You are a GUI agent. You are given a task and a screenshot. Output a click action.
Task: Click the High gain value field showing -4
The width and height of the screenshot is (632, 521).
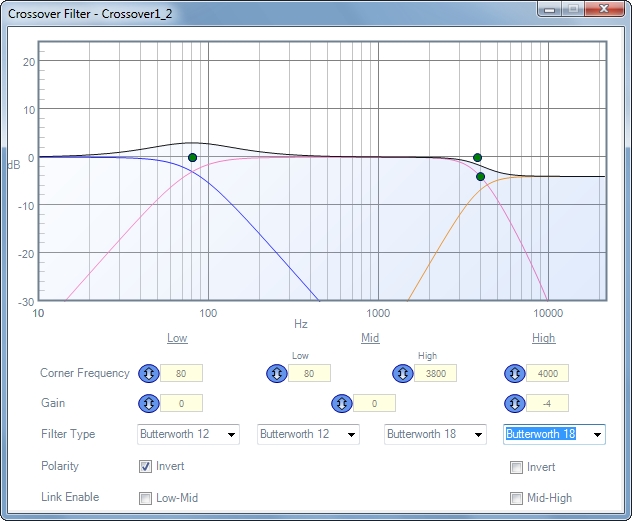point(548,403)
